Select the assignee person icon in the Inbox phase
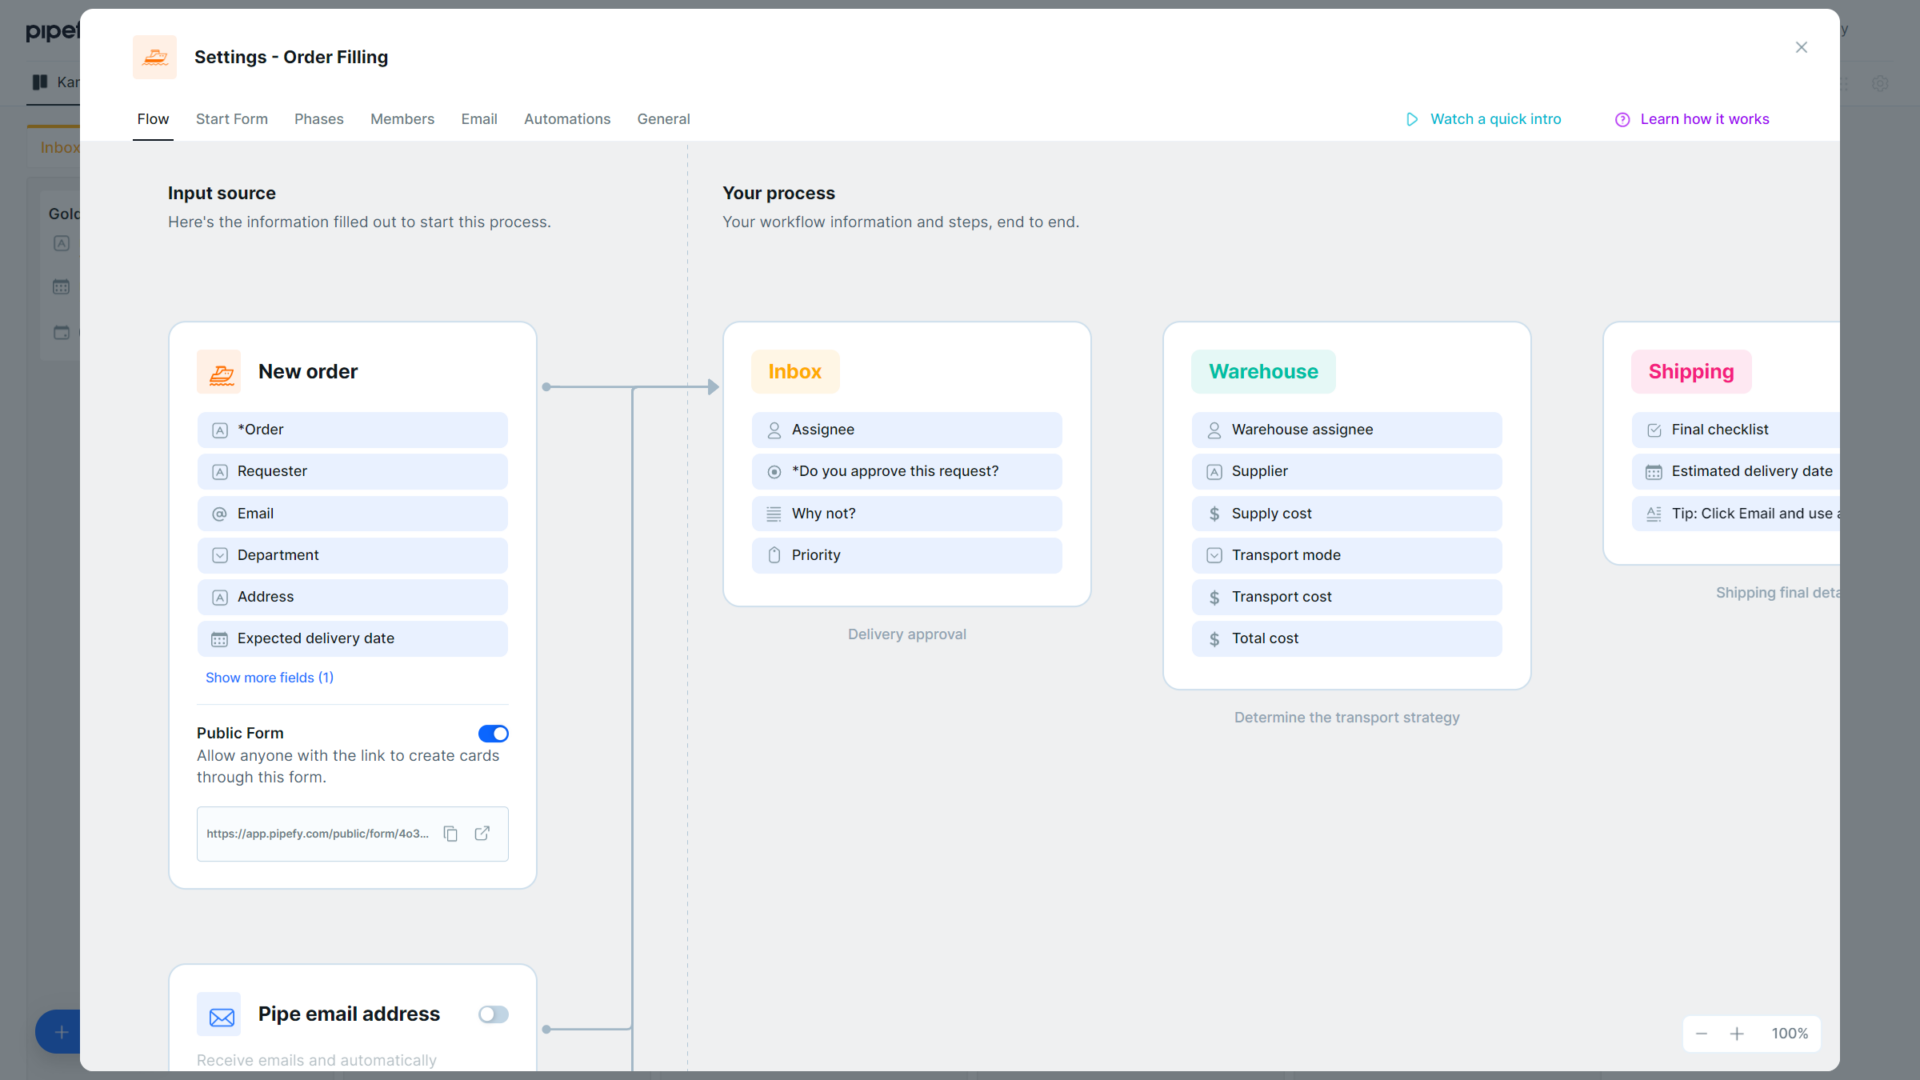This screenshot has height=1080, width=1920. point(773,429)
